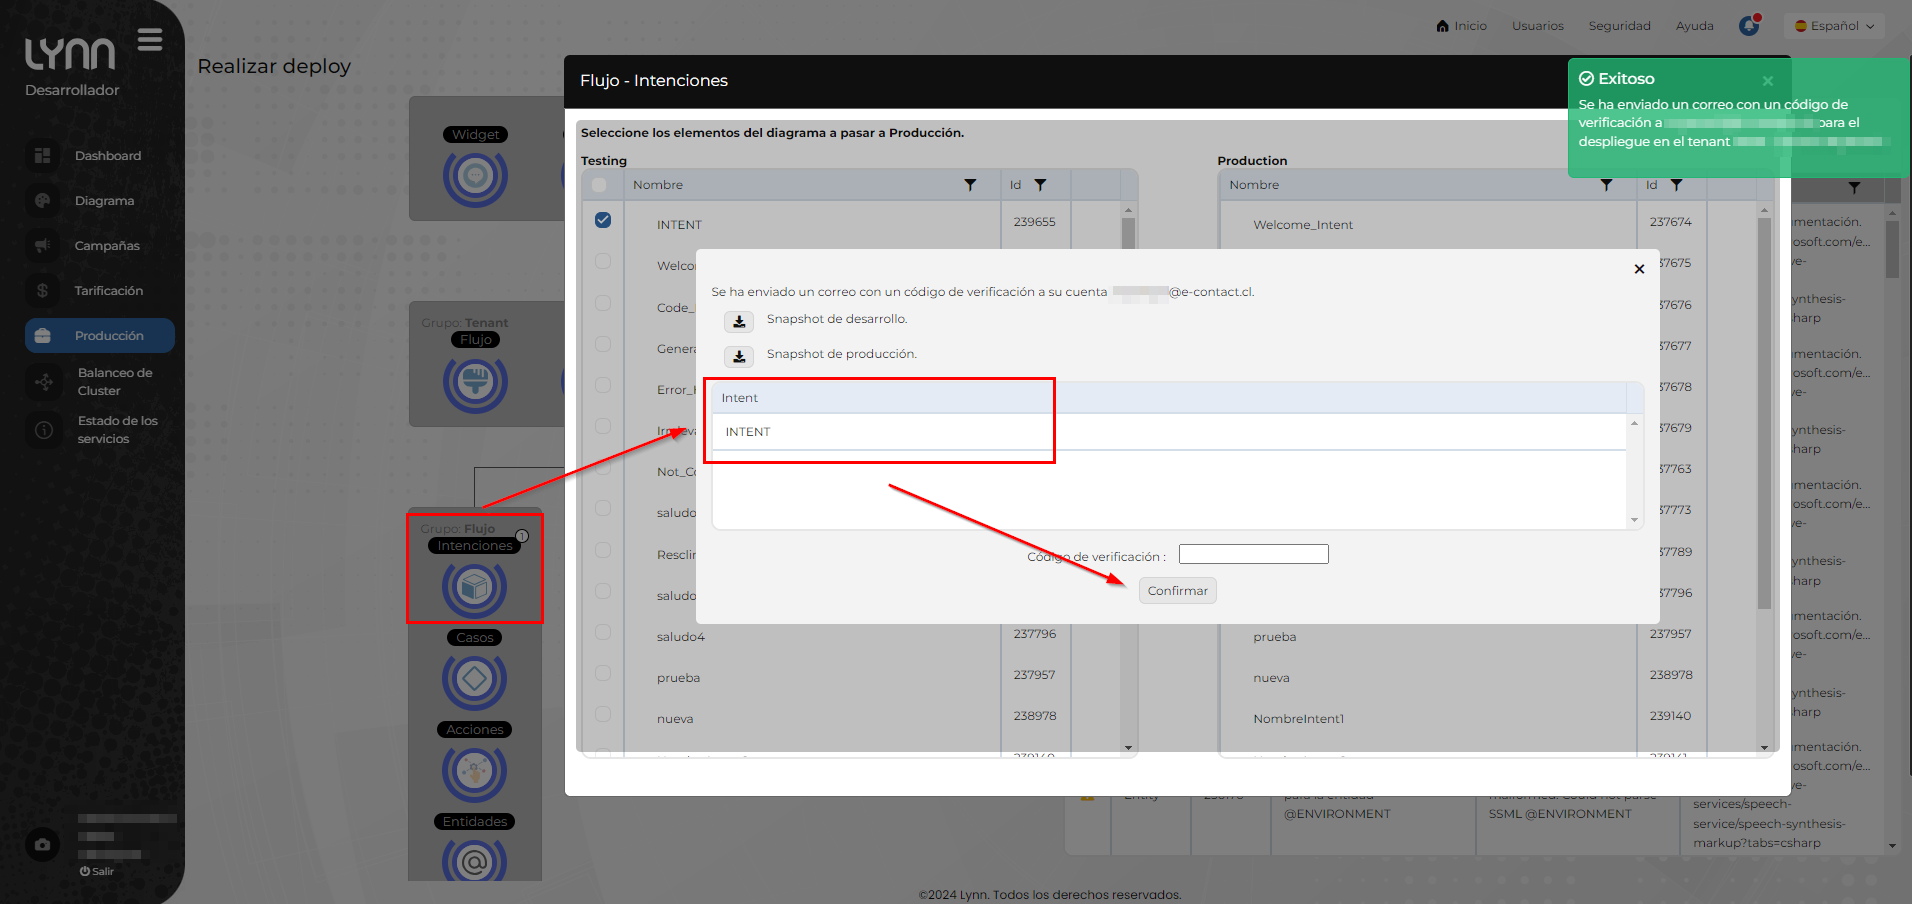Click the Casos diagram icon
This screenshot has height=904, width=1912.
tap(475, 680)
